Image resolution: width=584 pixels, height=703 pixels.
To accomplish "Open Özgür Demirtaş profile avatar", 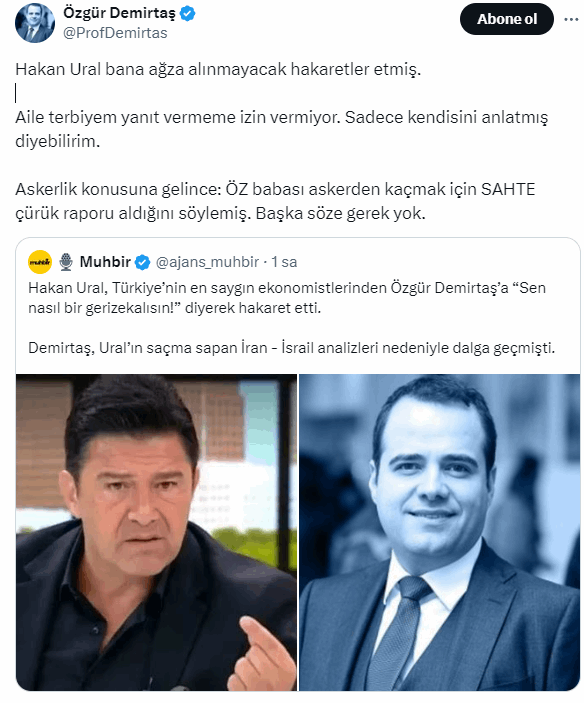I will (x=35, y=23).
